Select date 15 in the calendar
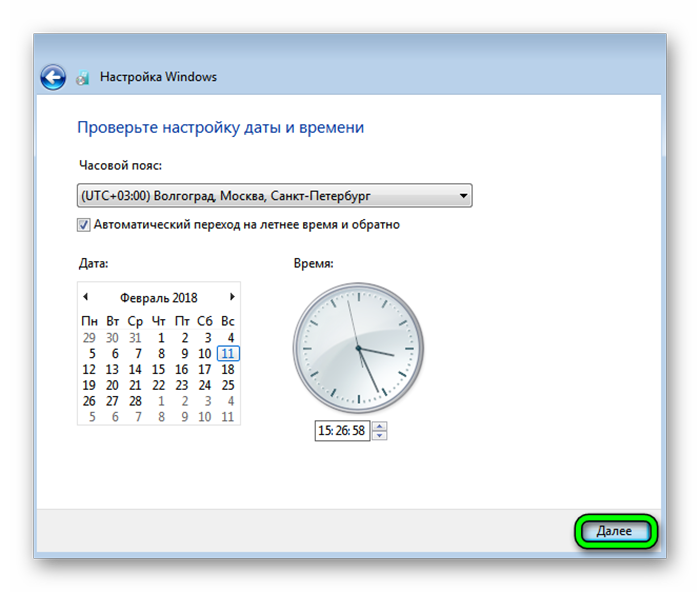This screenshot has width=700, height=592. tap(158, 370)
